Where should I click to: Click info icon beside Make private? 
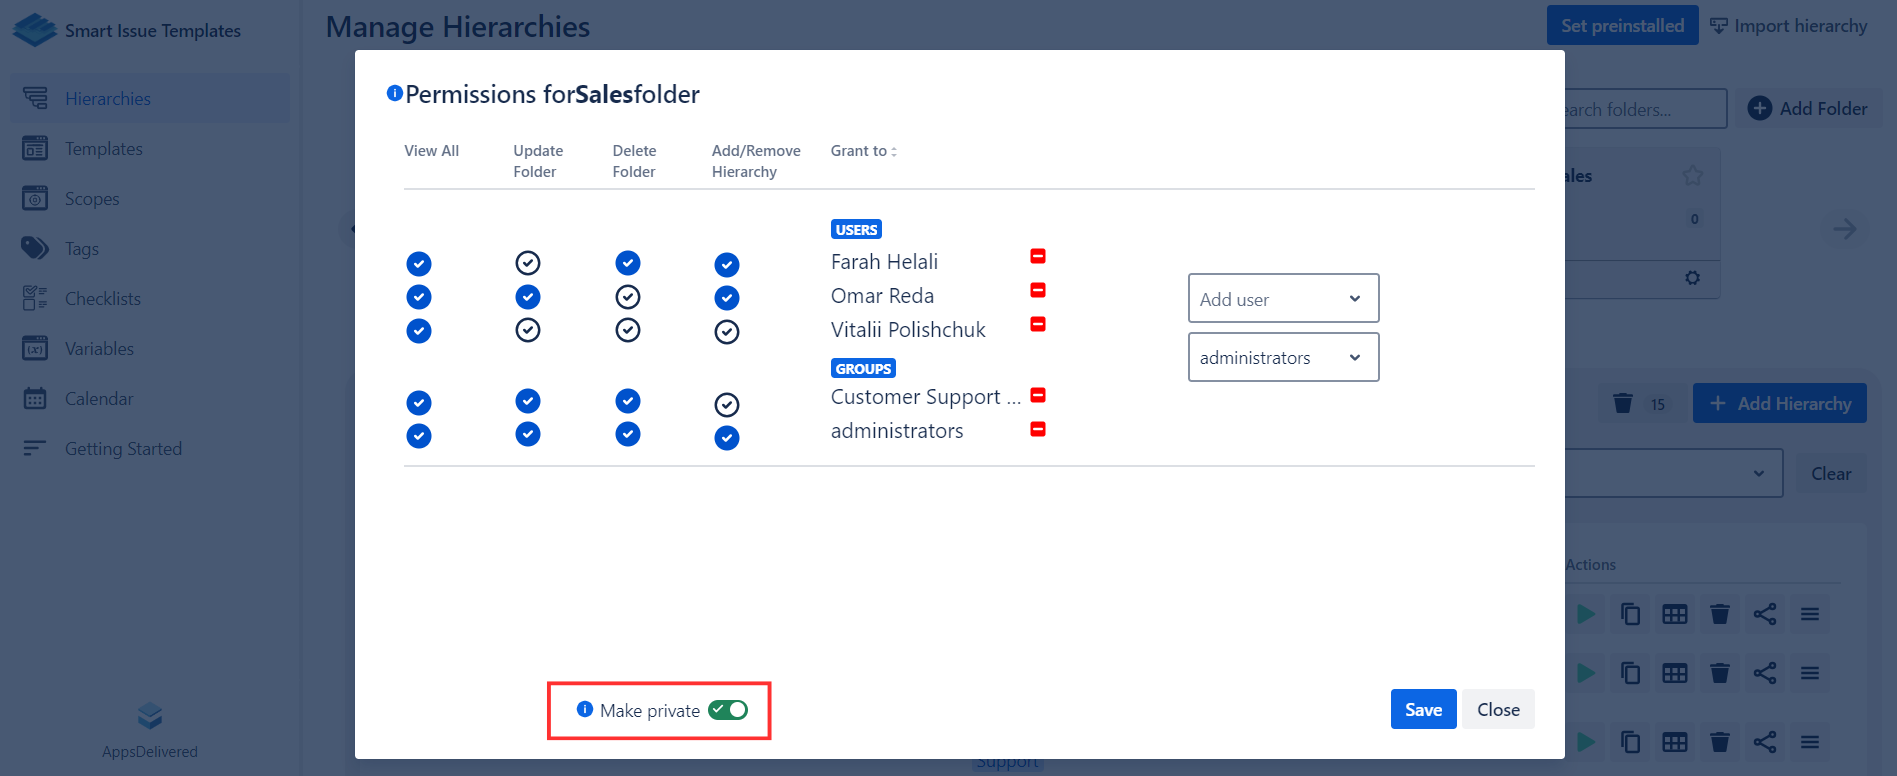[x=585, y=710]
